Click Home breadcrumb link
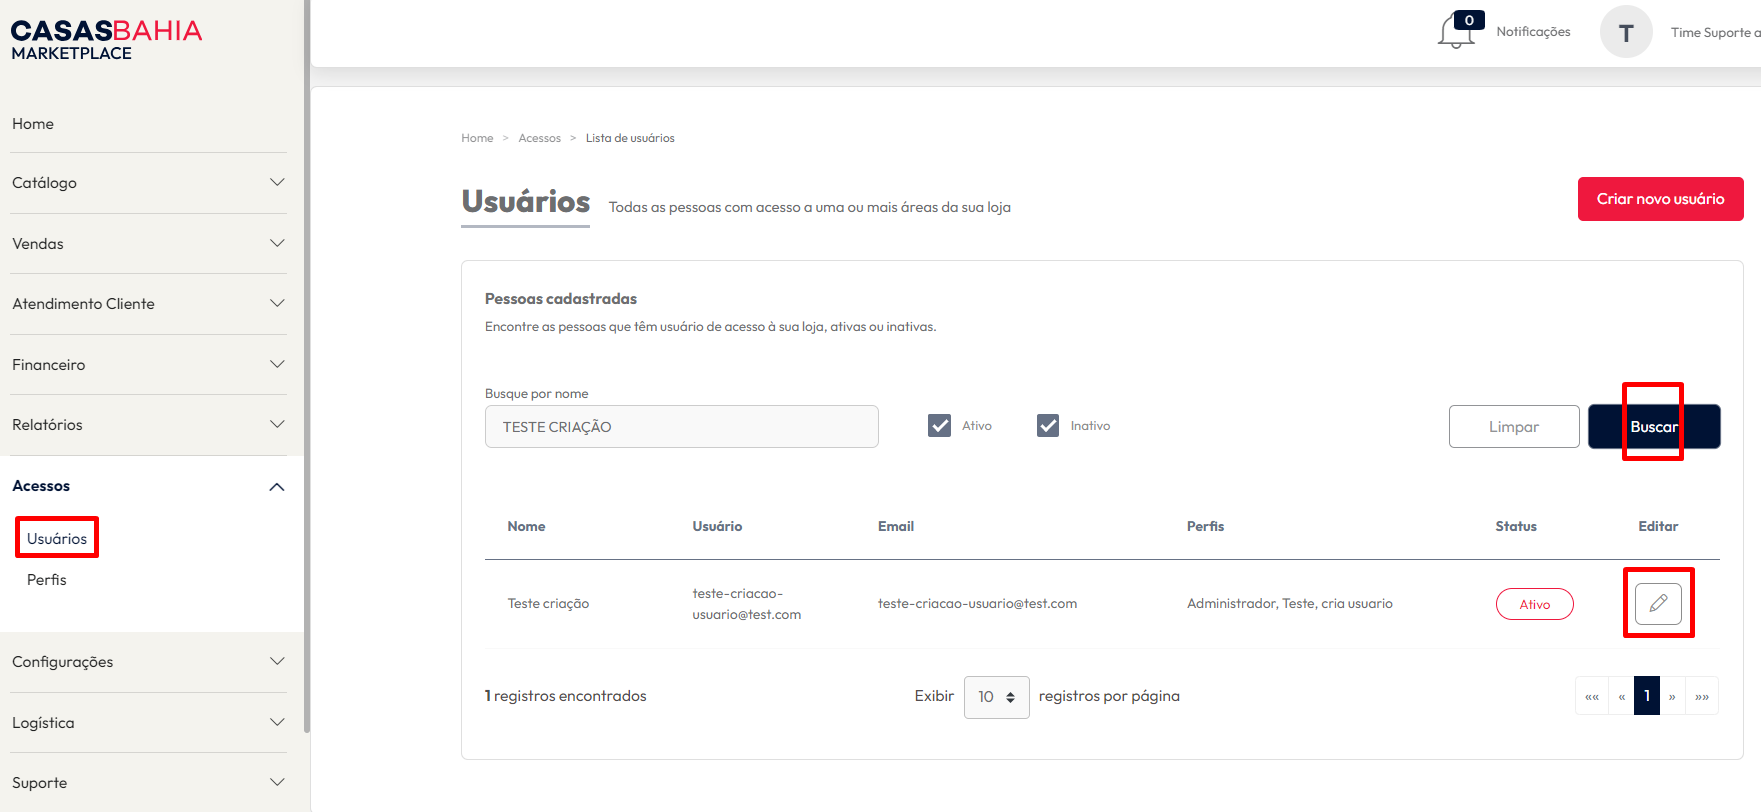 click(477, 138)
